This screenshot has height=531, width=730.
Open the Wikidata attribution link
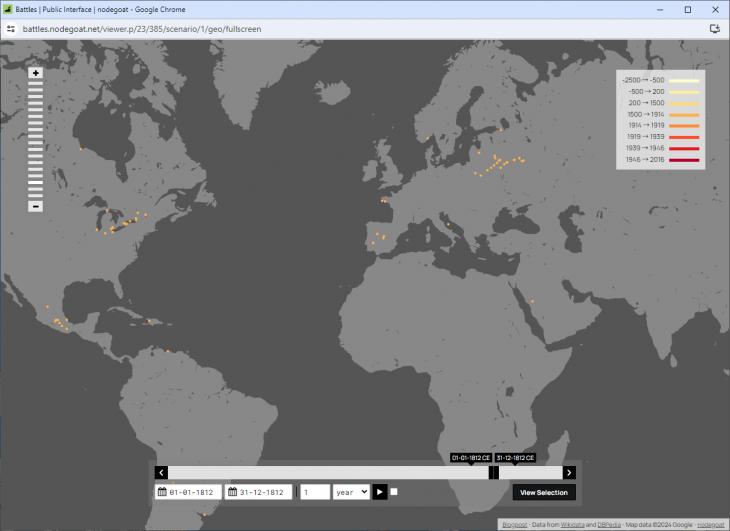click(x=572, y=525)
